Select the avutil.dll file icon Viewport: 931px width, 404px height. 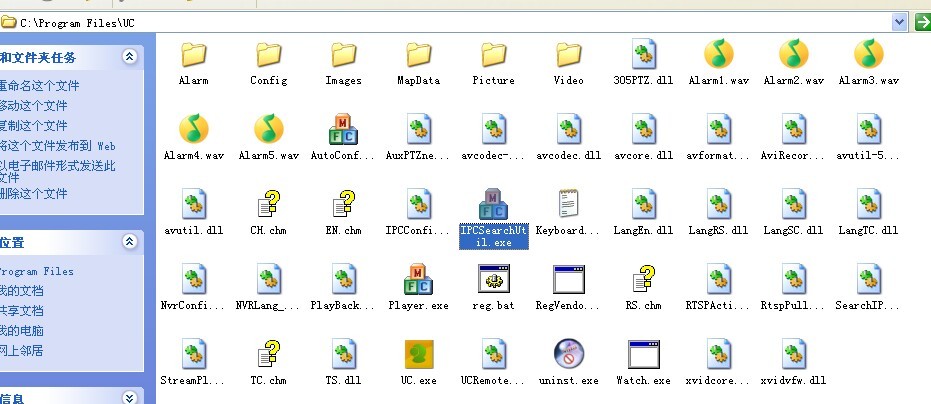(194, 204)
